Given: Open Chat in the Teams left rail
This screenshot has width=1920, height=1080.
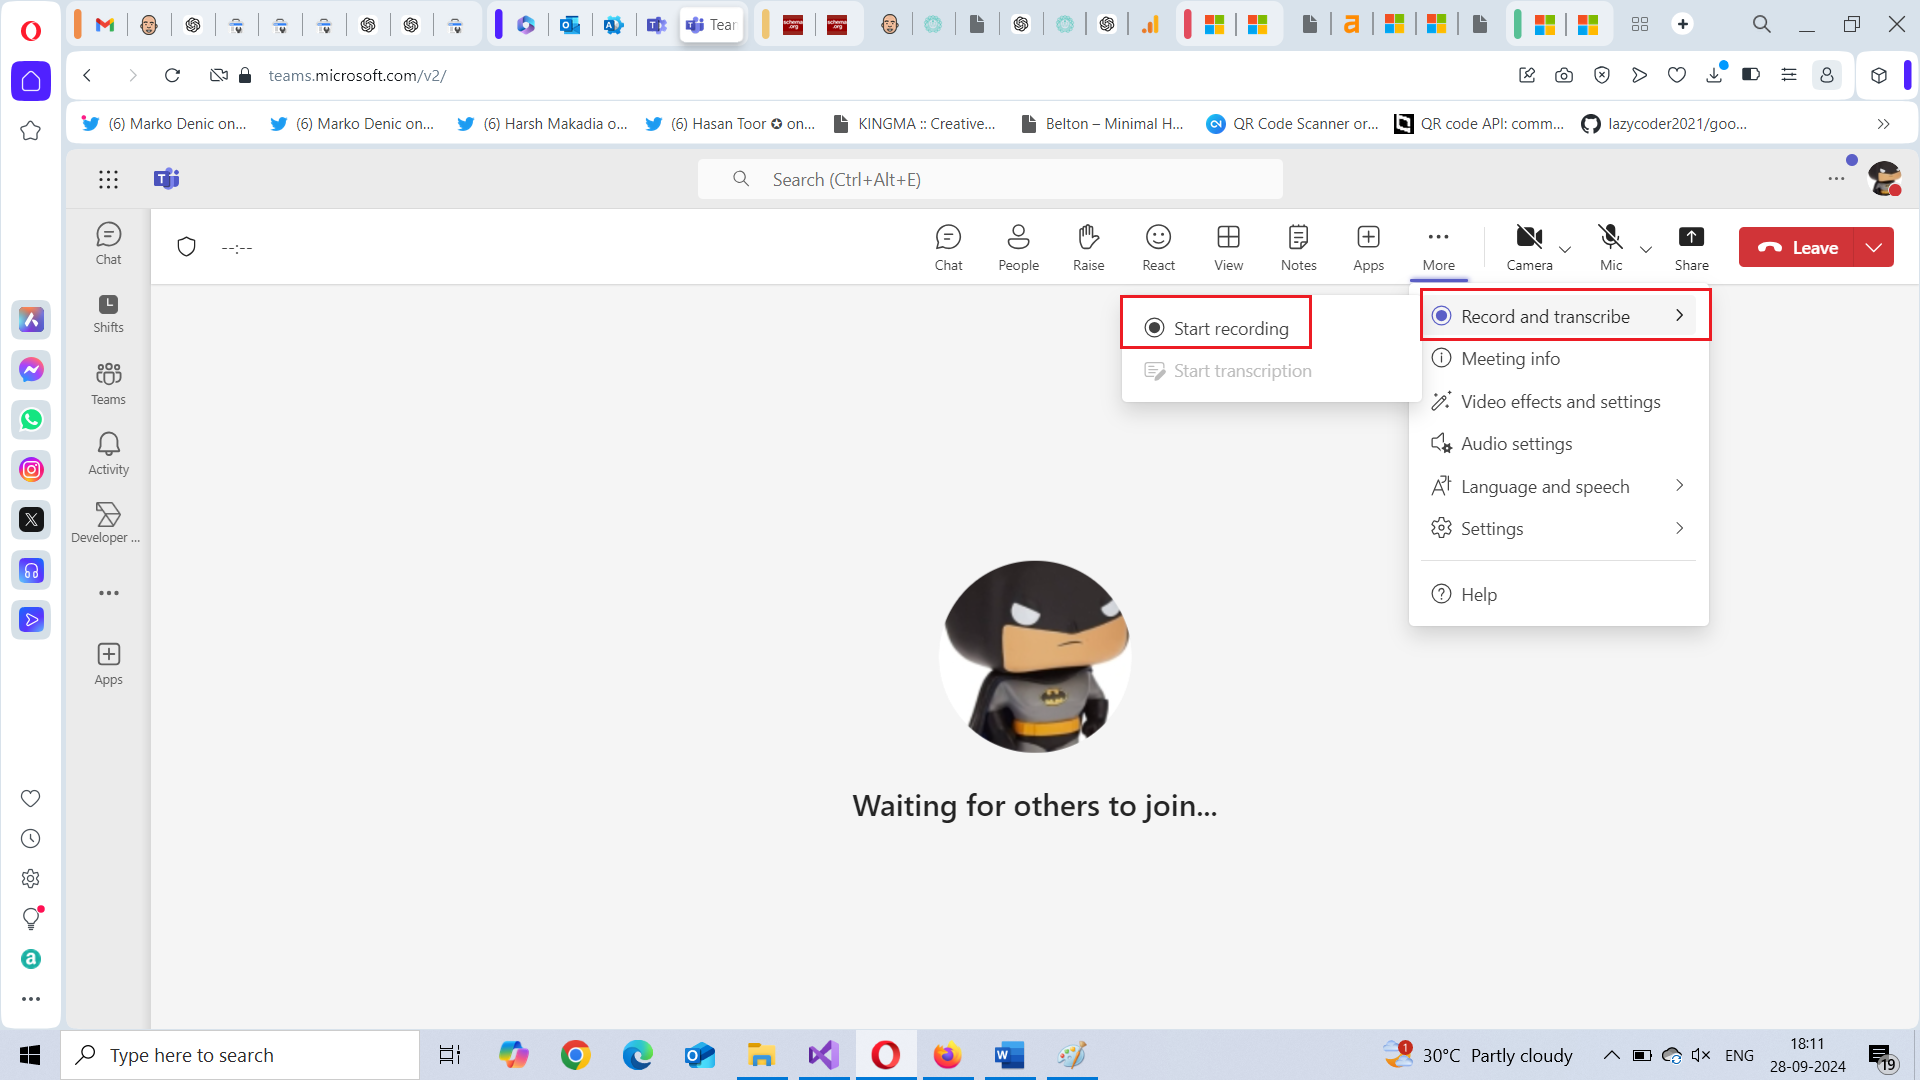Looking at the screenshot, I should tap(108, 243).
